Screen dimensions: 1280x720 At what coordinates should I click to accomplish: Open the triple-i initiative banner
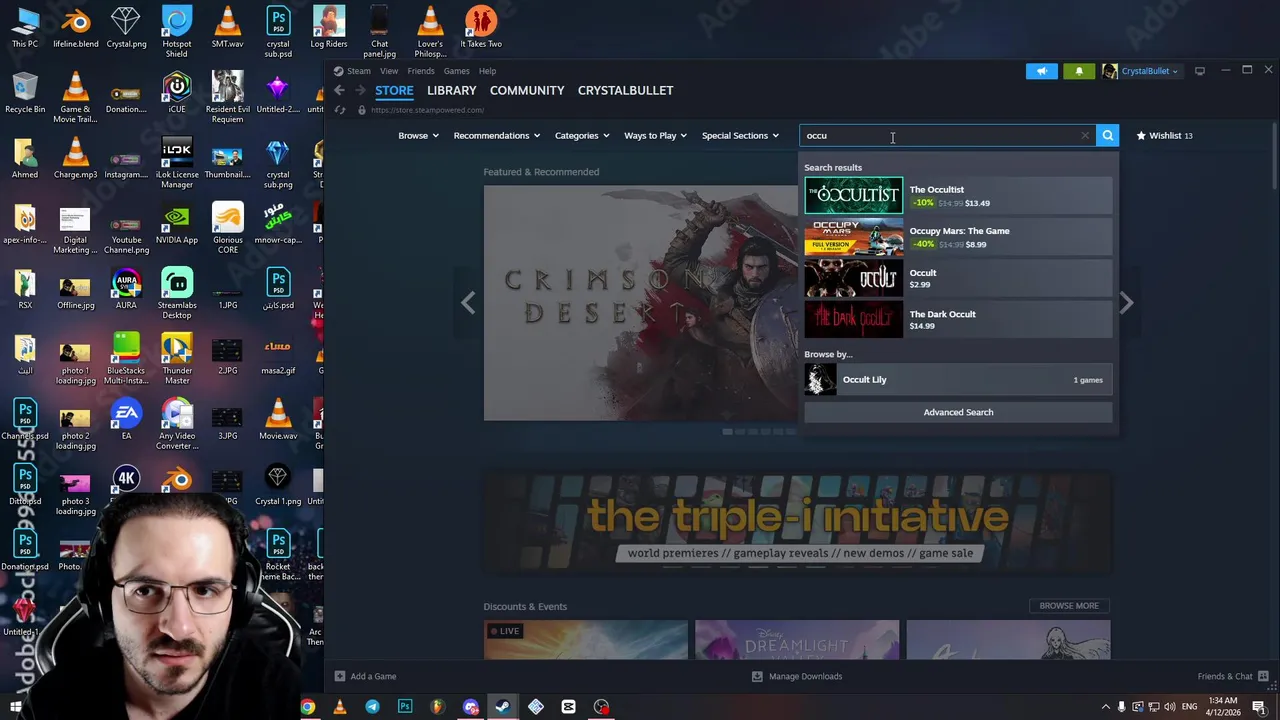(x=797, y=520)
